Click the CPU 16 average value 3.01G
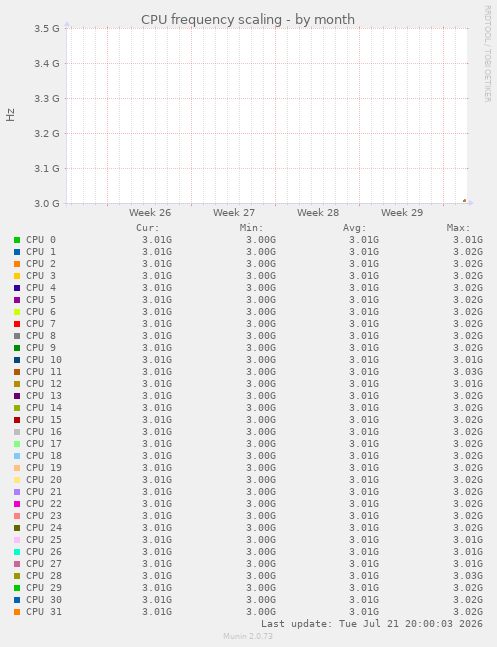 pos(364,432)
